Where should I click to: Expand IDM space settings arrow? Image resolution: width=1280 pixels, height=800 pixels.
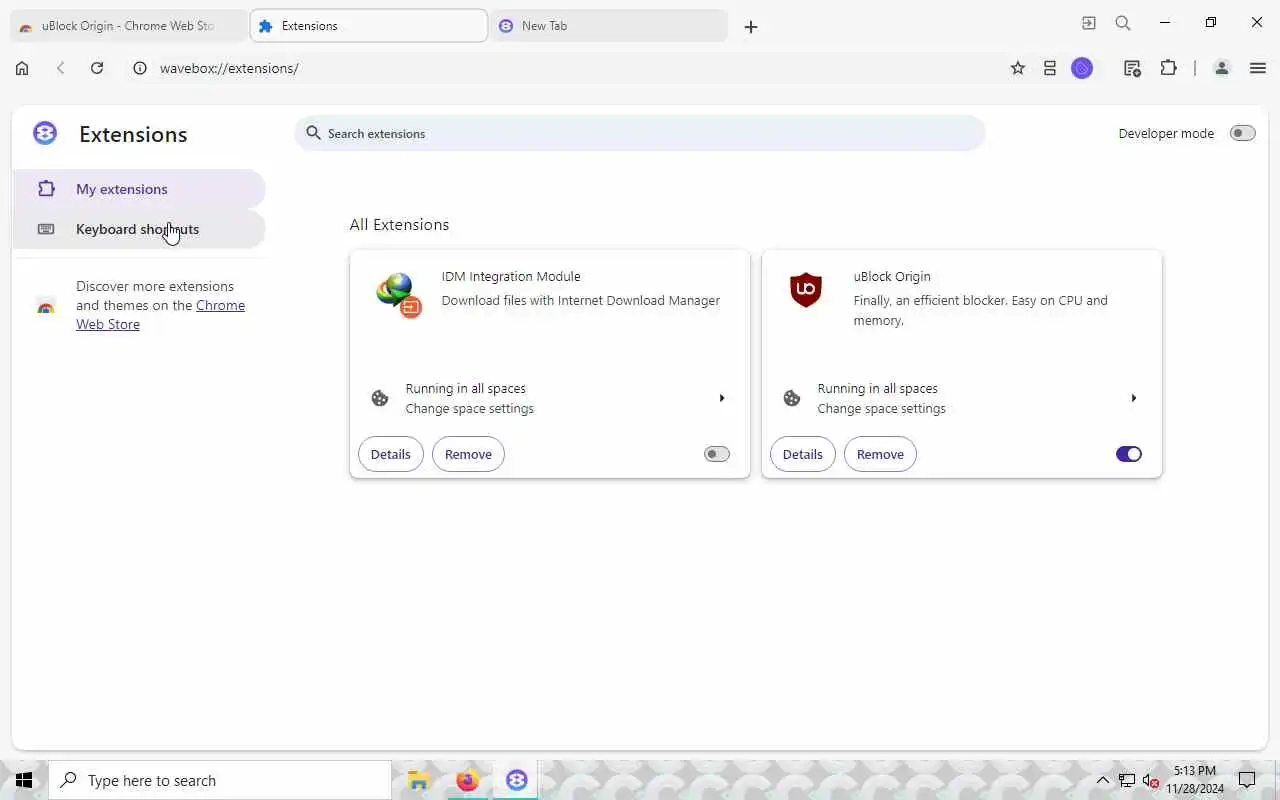pos(722,398)
